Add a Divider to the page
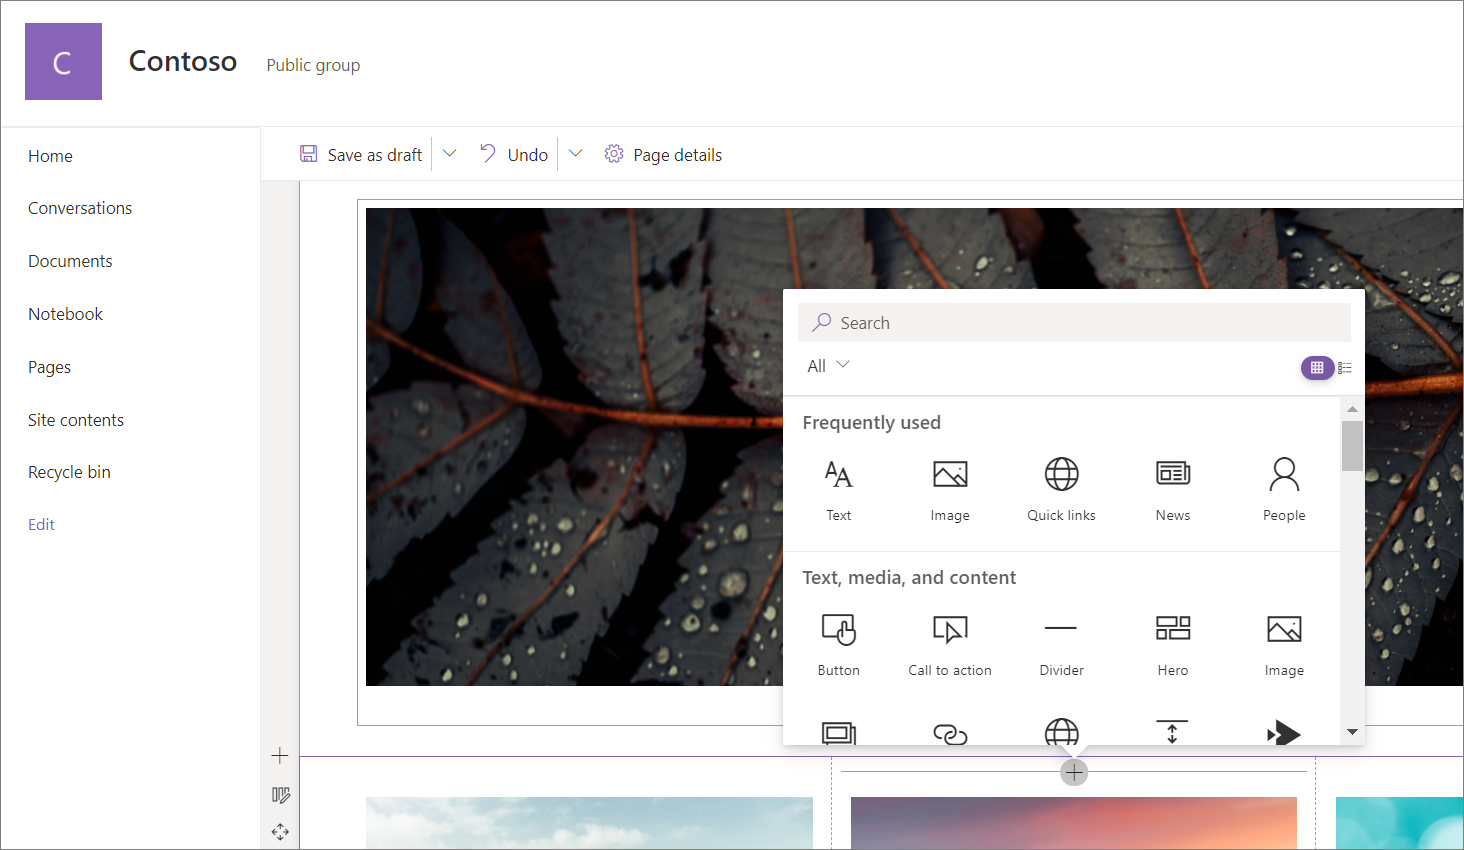Screen dimensions: 1464x850 [x=1061, y=643]
